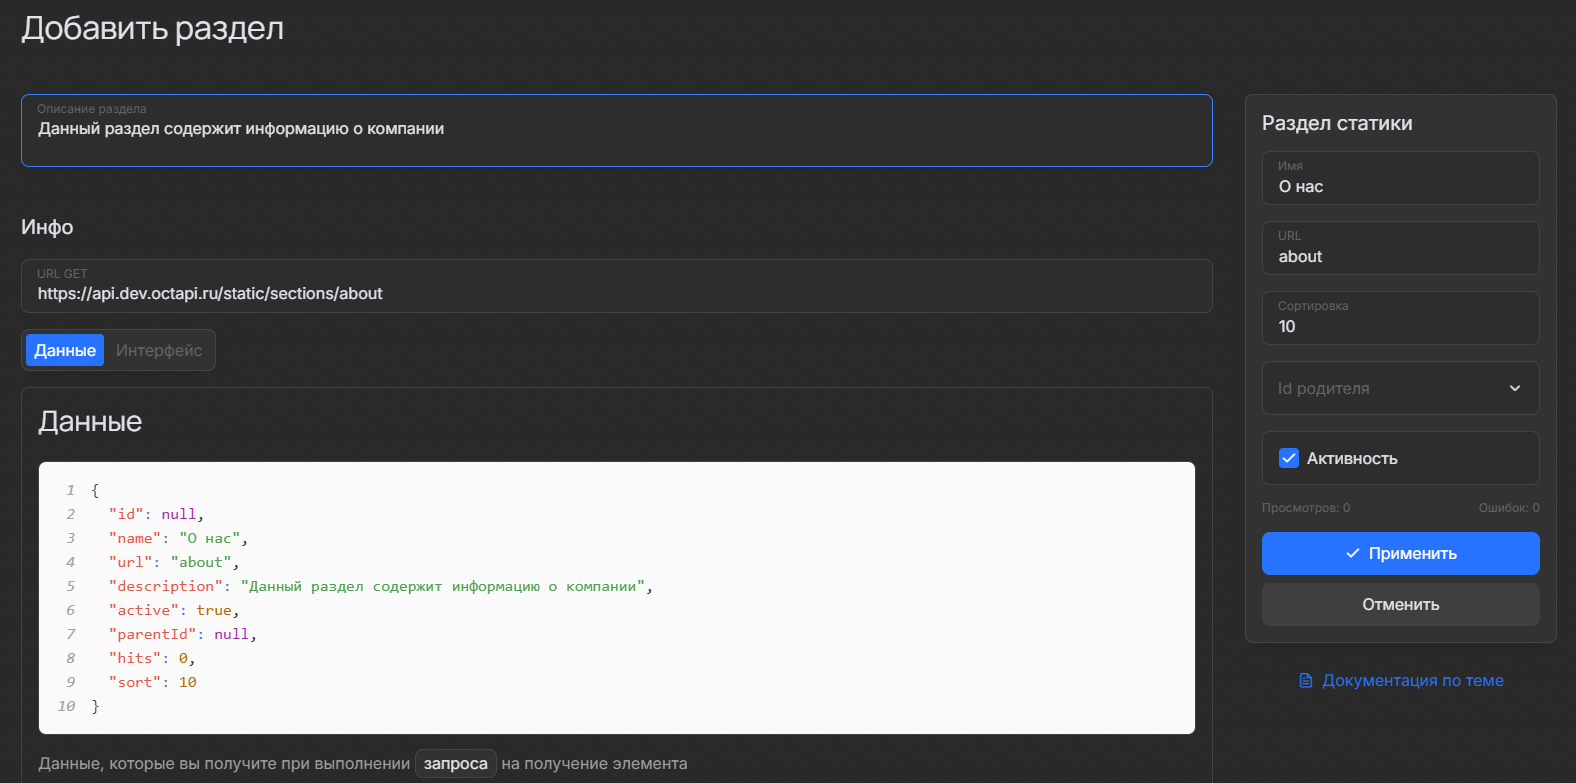Click the checkmark icon in Применить button
The image size is (1576, 783).
1352,554
